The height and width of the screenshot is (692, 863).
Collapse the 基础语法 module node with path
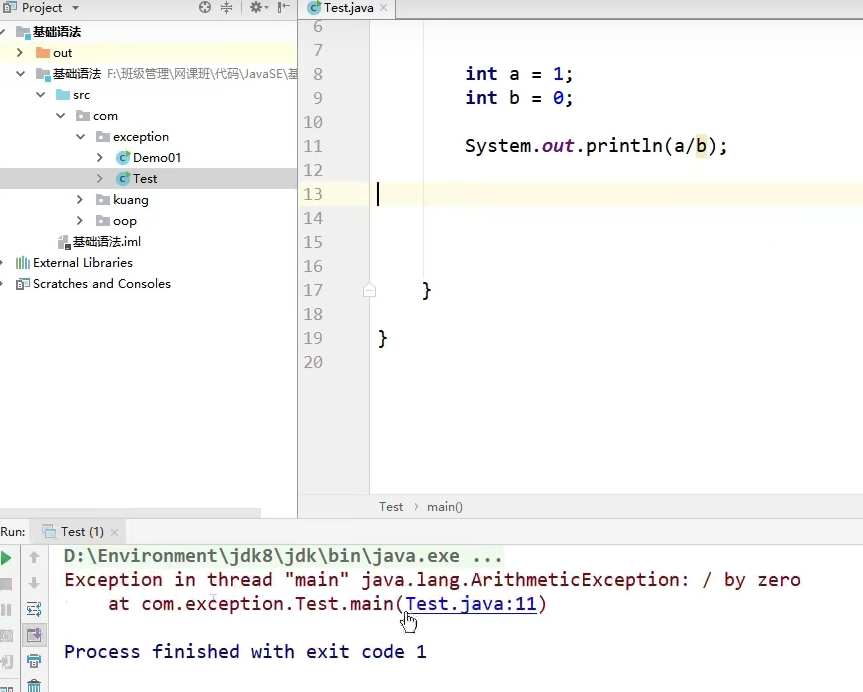coord(20,73)
